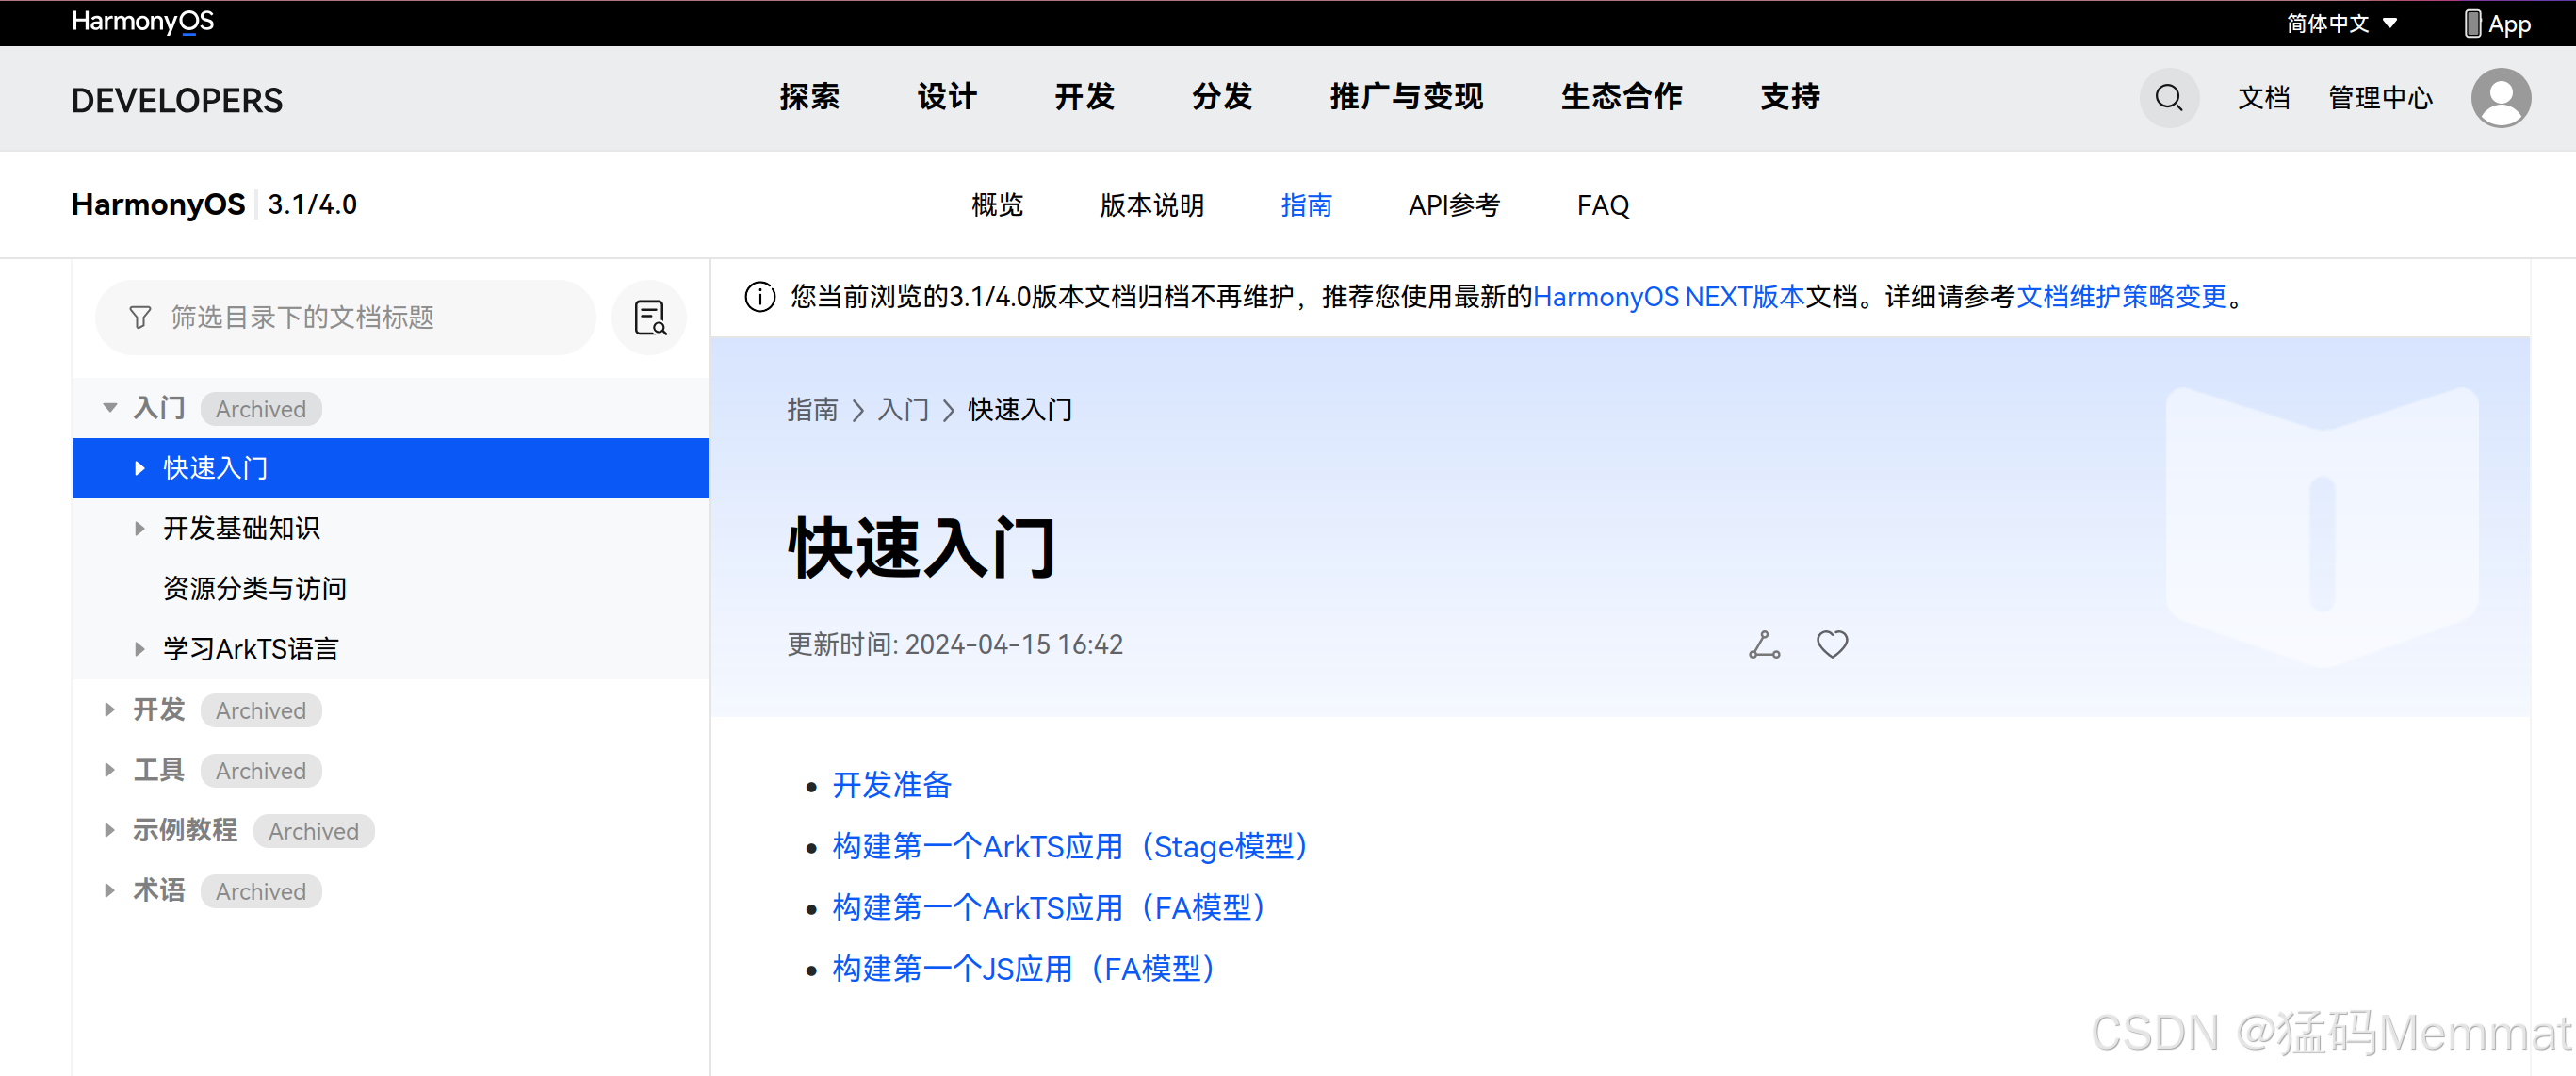2576x1076 pixels.
Task: Click the heart favorite icon
Action: coord(1832,645)
